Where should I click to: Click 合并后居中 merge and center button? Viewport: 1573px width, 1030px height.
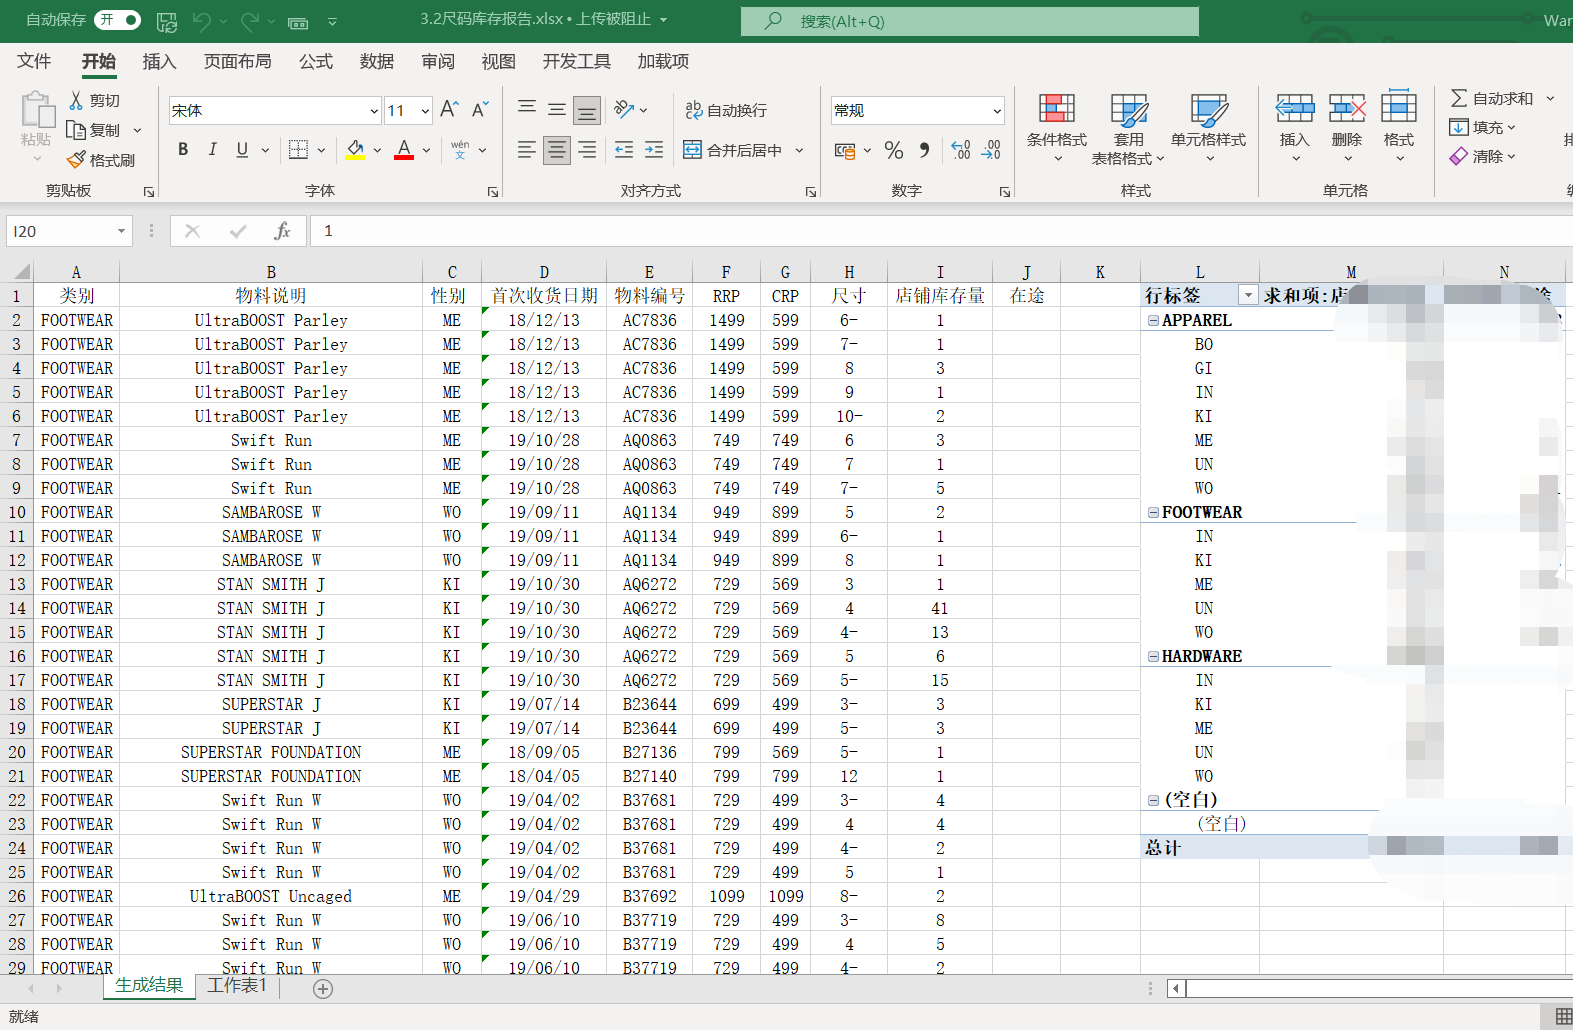732,150
